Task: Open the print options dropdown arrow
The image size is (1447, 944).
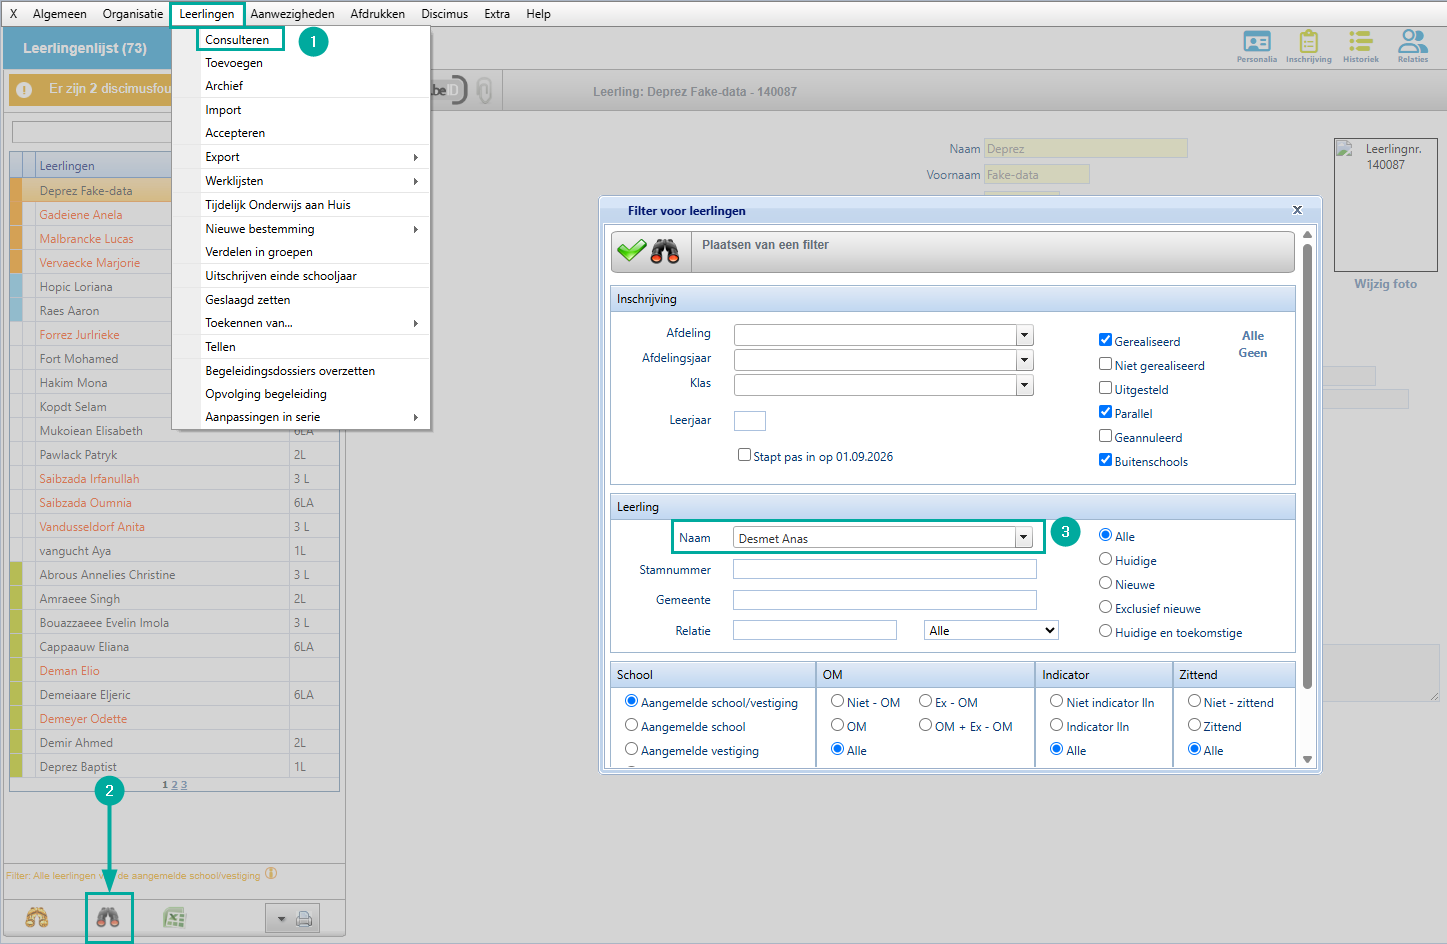Action: click(x=281, y=919)
